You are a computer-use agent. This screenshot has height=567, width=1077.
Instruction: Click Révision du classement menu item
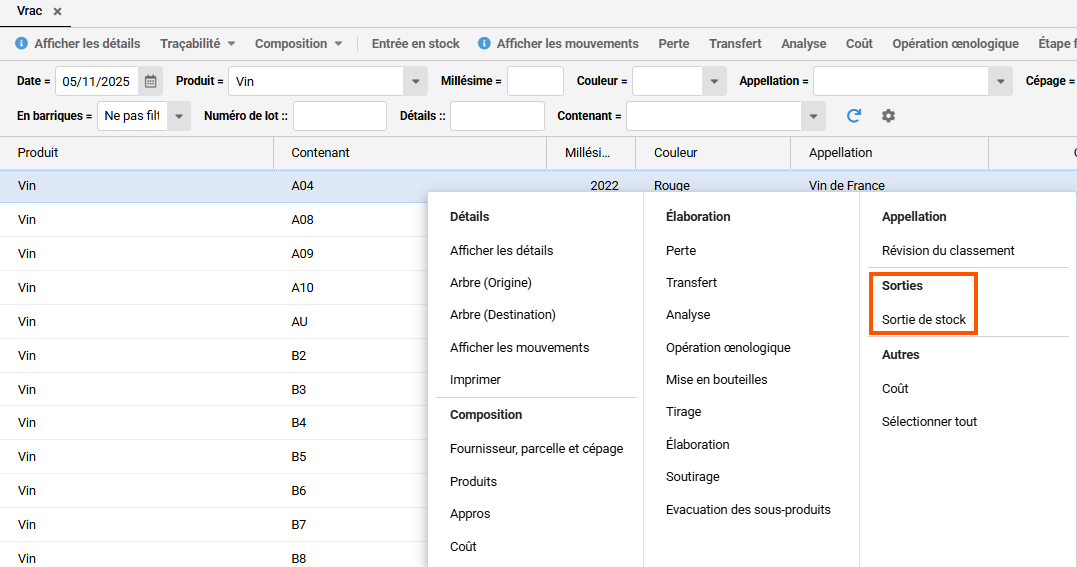pyautogui.click(x=947, y=251)
